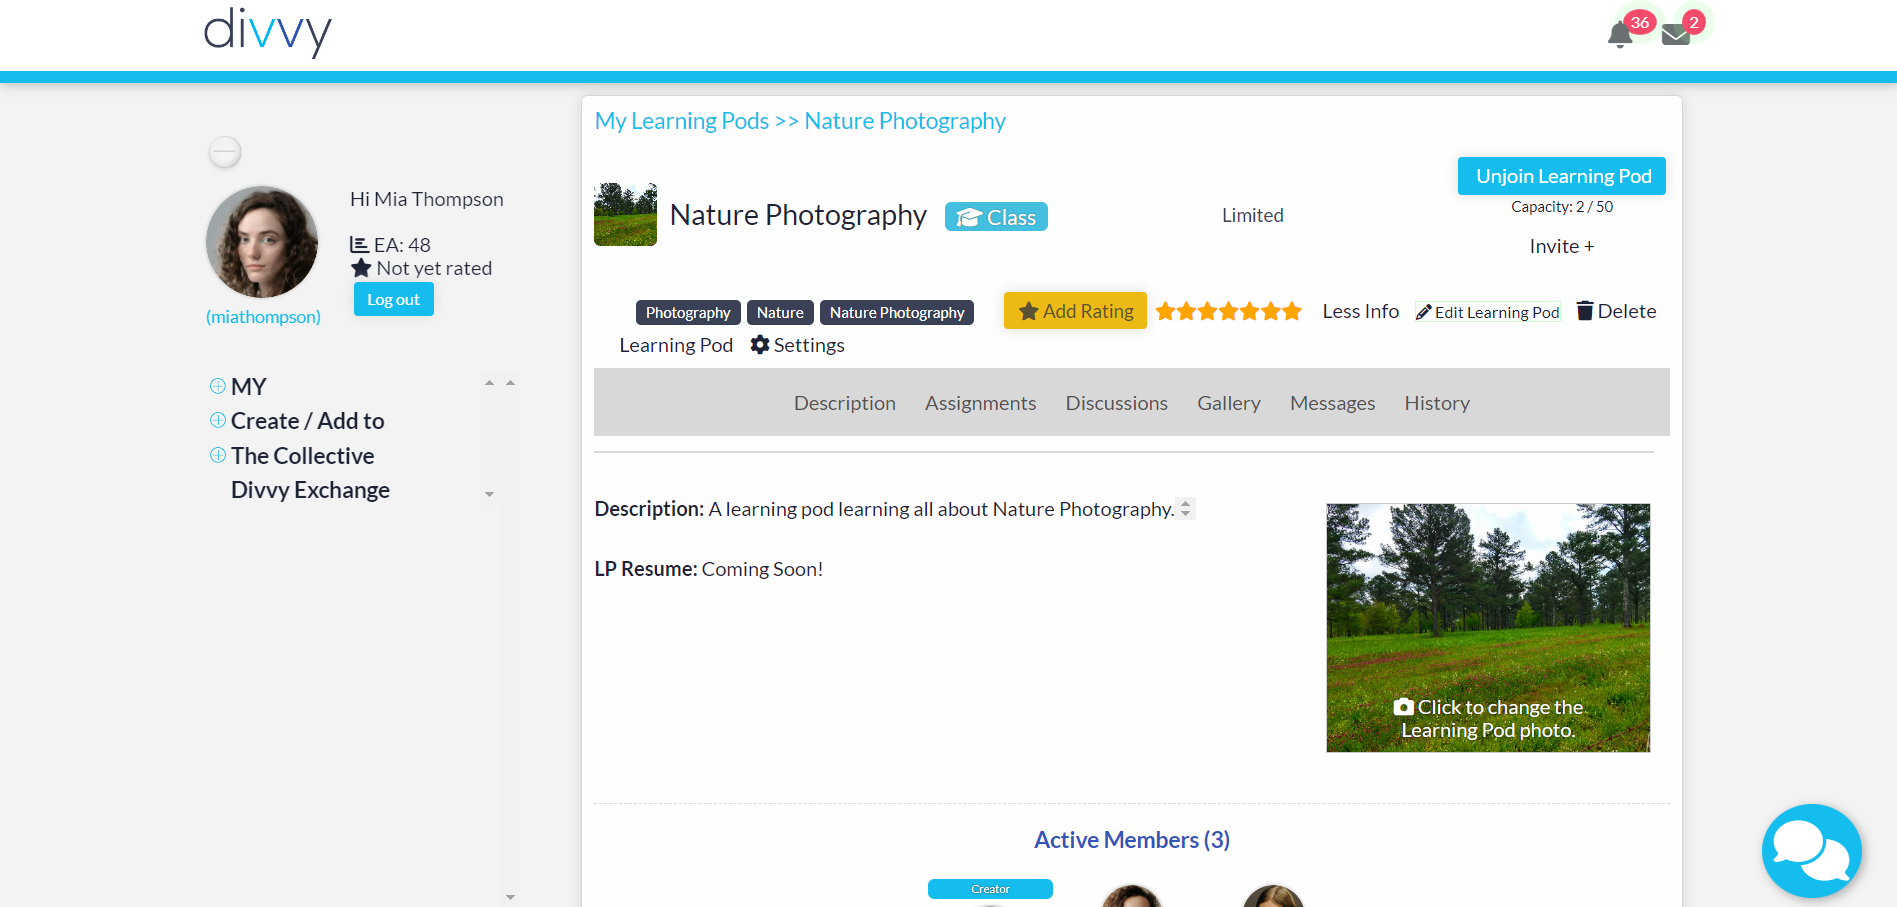Viewport: 1897px width, 907px height.
Task: Click the sidebar menu scroll-up arrow
Action: [489, 383]
